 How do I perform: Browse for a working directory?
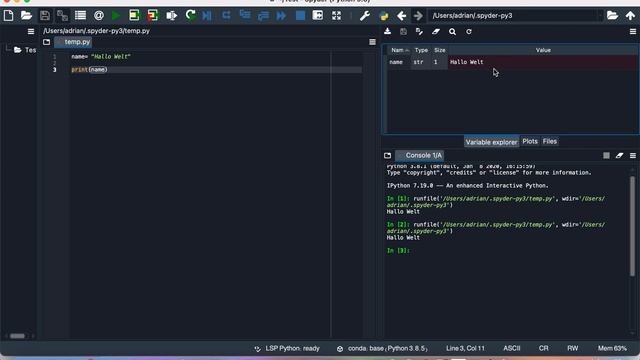point(612,16)
